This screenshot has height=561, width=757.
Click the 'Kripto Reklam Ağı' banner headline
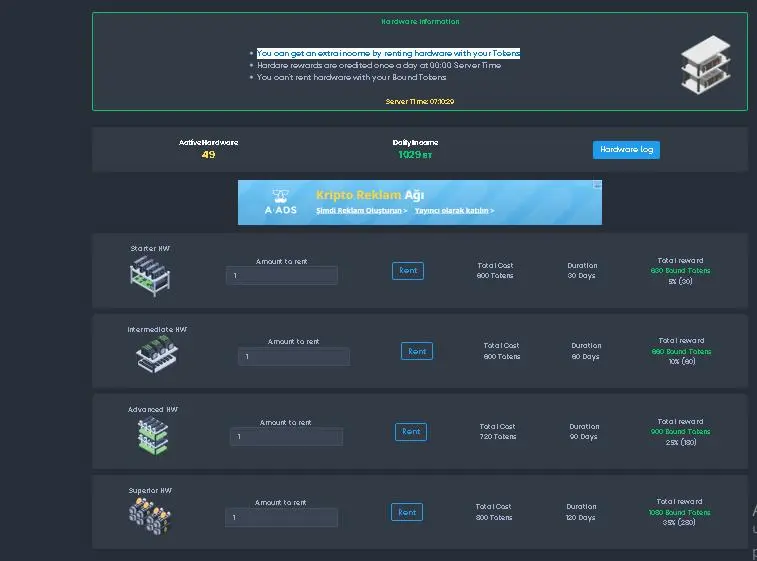pos(370,195)
